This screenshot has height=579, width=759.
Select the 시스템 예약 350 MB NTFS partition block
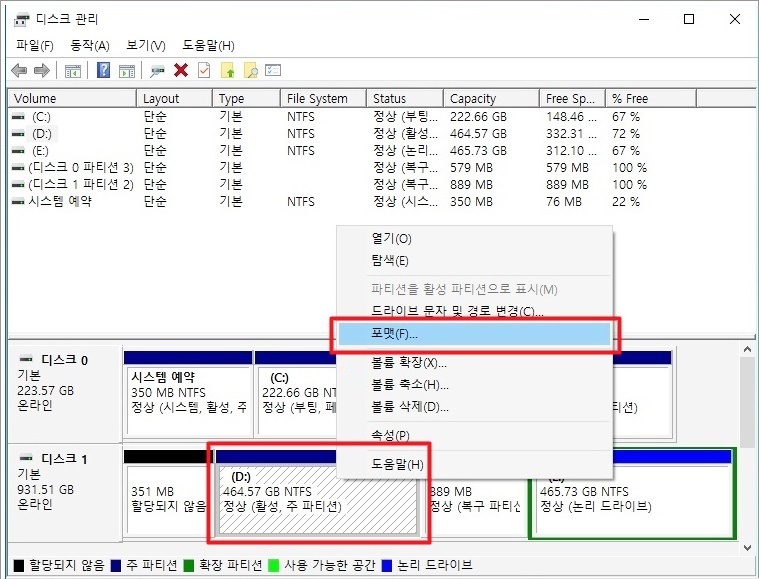coord(188,394)
